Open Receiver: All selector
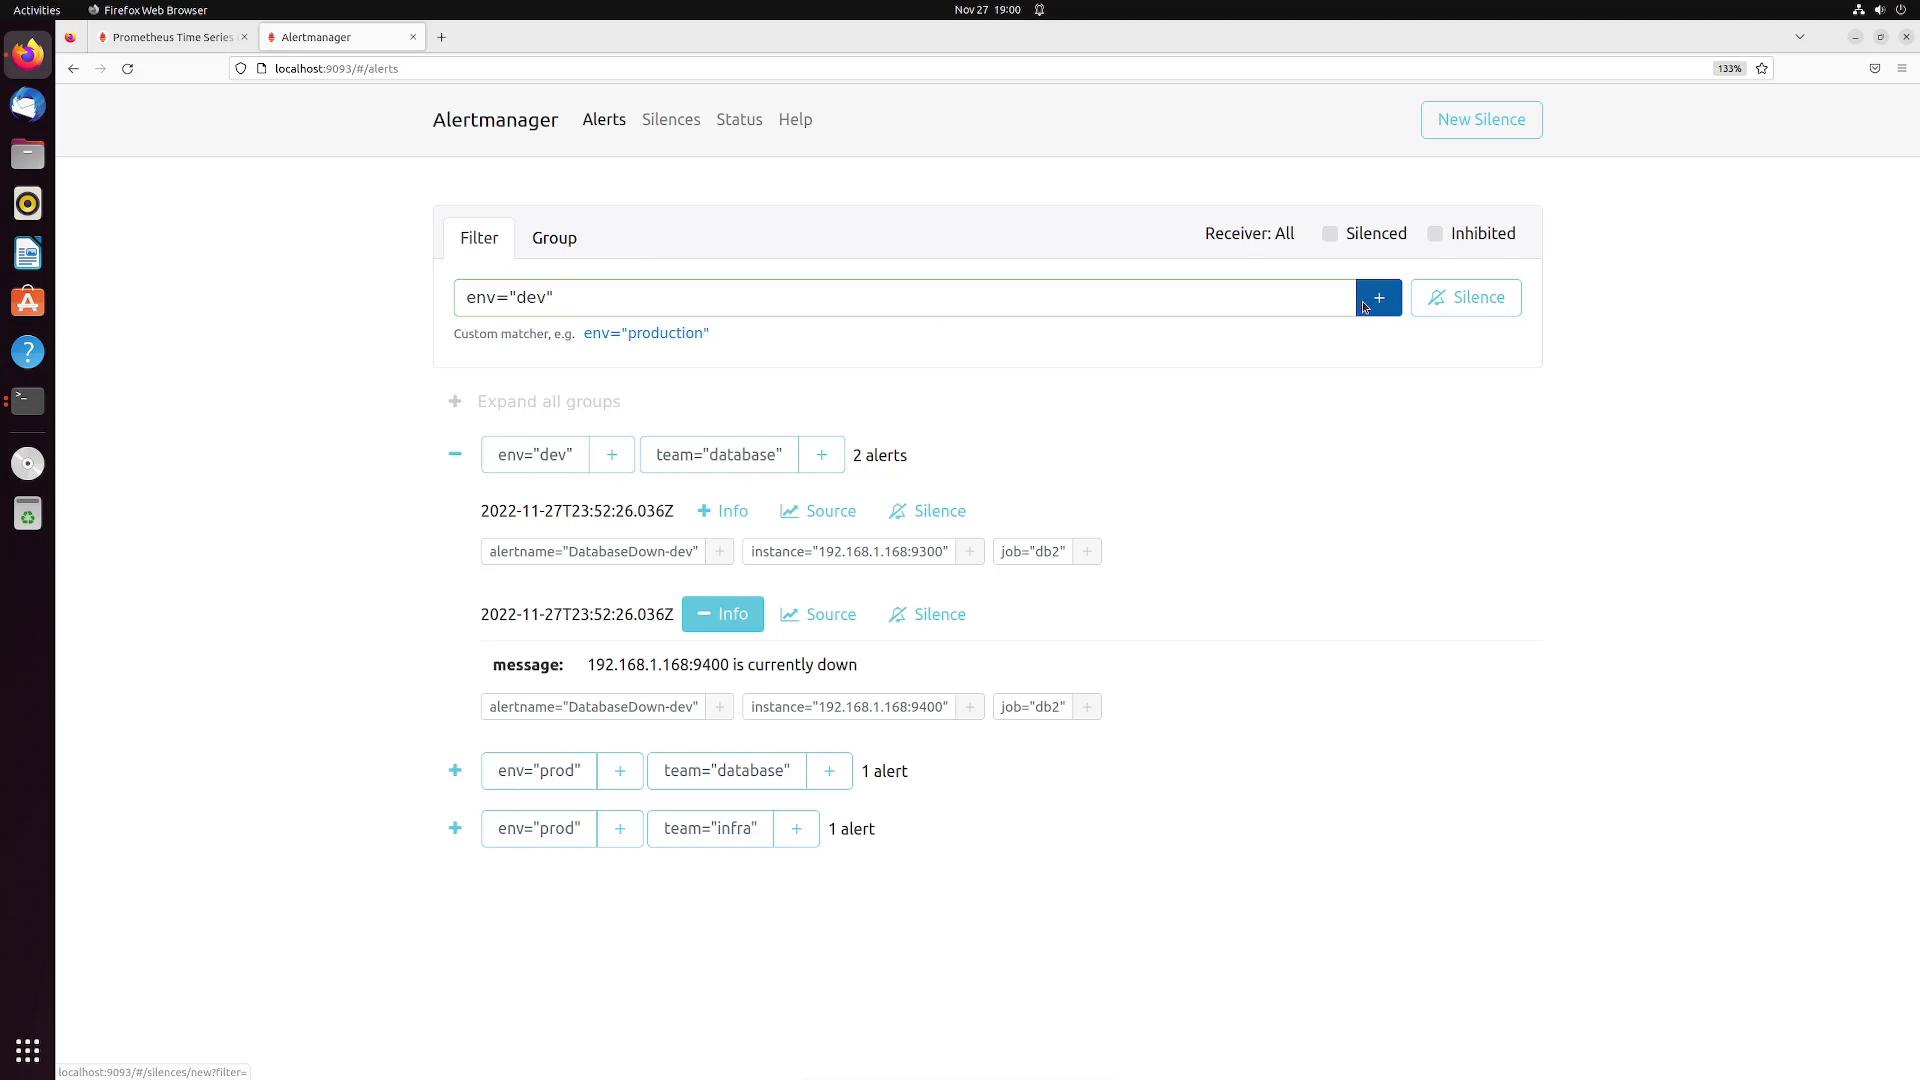 (1249, 234)
